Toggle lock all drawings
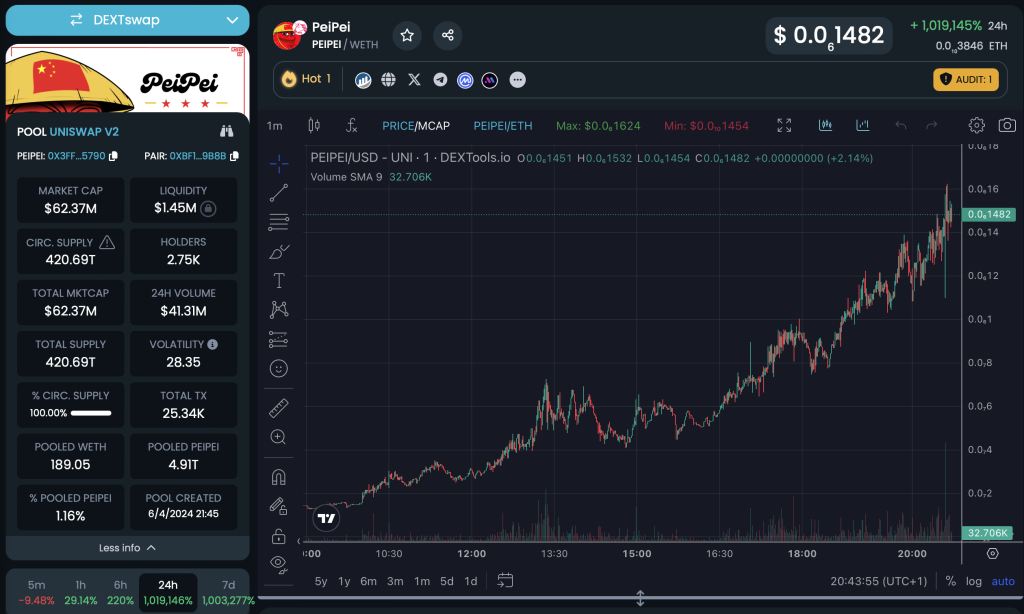 279,536
